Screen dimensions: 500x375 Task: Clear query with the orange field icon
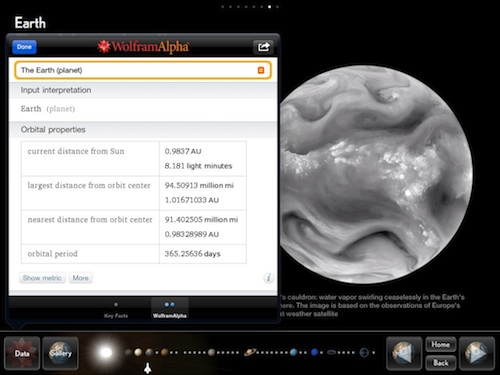pyautogui.click(x=261, y=70)
